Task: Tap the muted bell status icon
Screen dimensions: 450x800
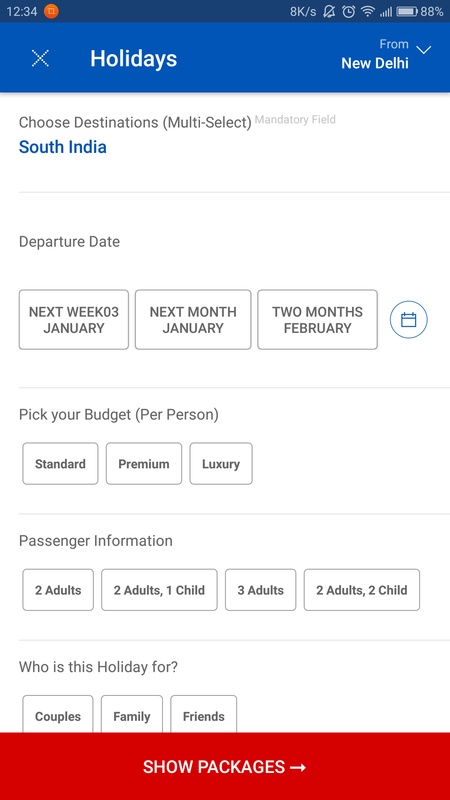Action: click(x=329, y=11)
